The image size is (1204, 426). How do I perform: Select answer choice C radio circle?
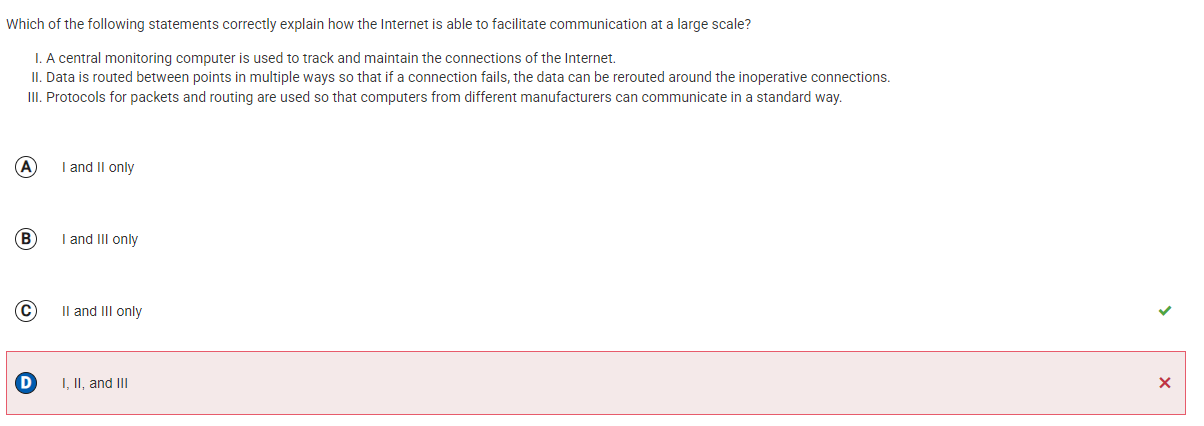pos(24,311)
